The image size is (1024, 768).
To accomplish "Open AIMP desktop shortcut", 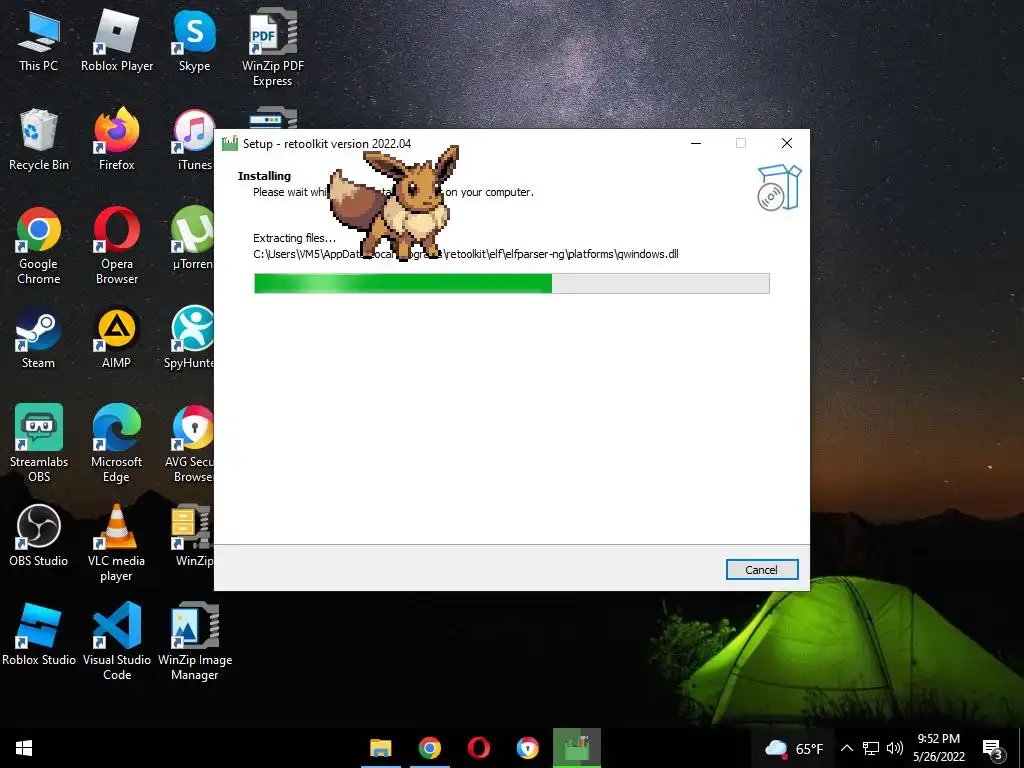I will tap(117, 338).
